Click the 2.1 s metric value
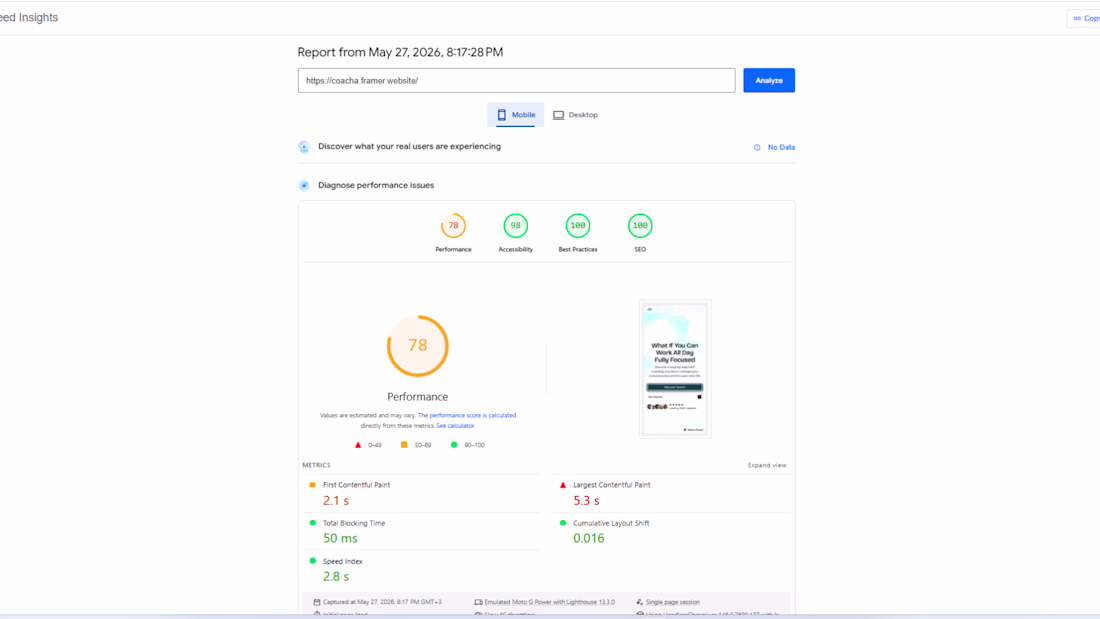The width and height of the screenshot is (1100, 619). point(336,500)
